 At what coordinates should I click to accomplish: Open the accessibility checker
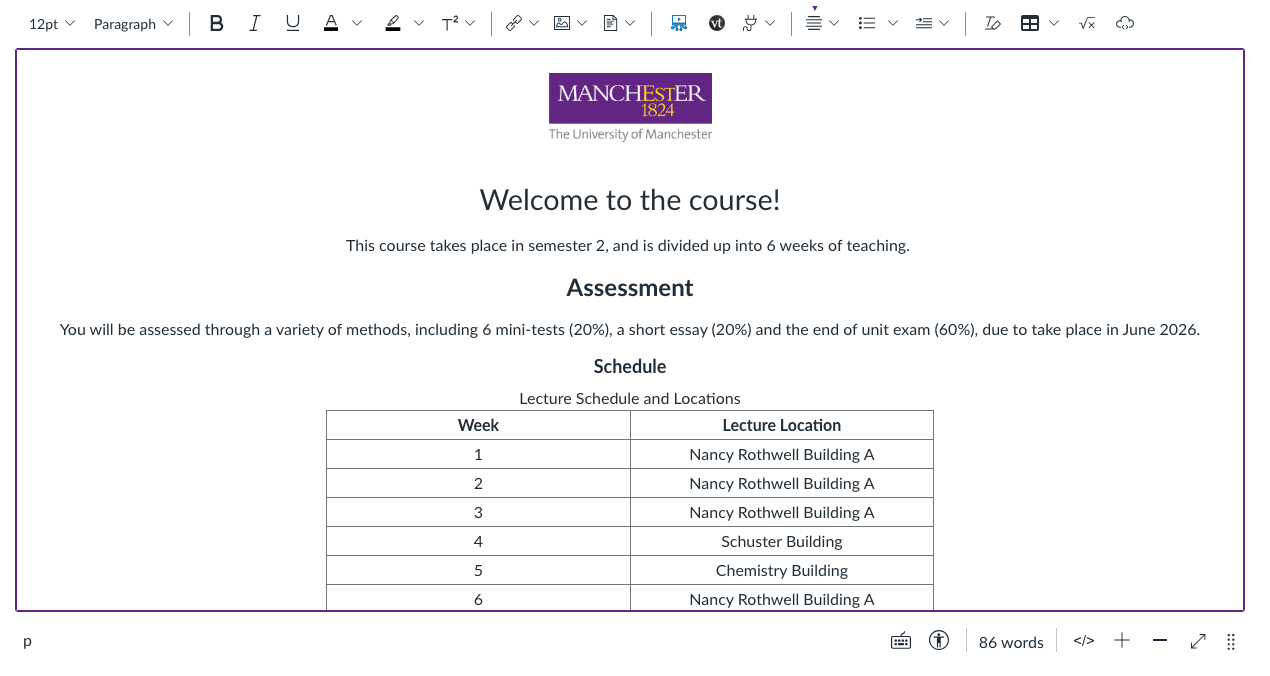pos(938,641)
